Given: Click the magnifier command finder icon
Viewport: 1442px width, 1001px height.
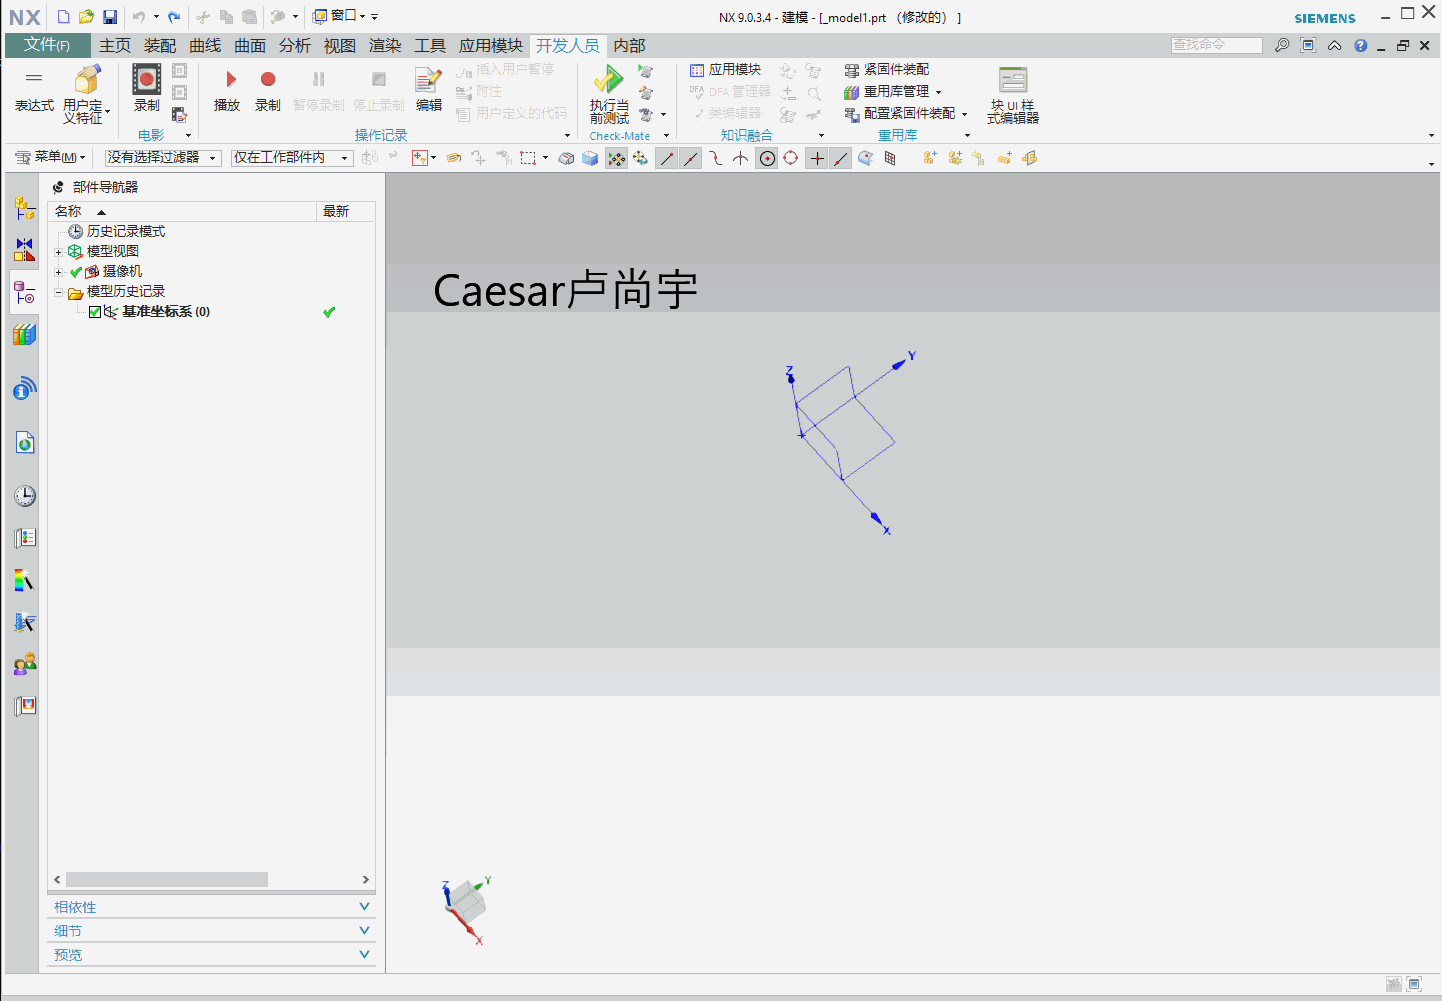Looking at the screenshot, I should 1282,45.
